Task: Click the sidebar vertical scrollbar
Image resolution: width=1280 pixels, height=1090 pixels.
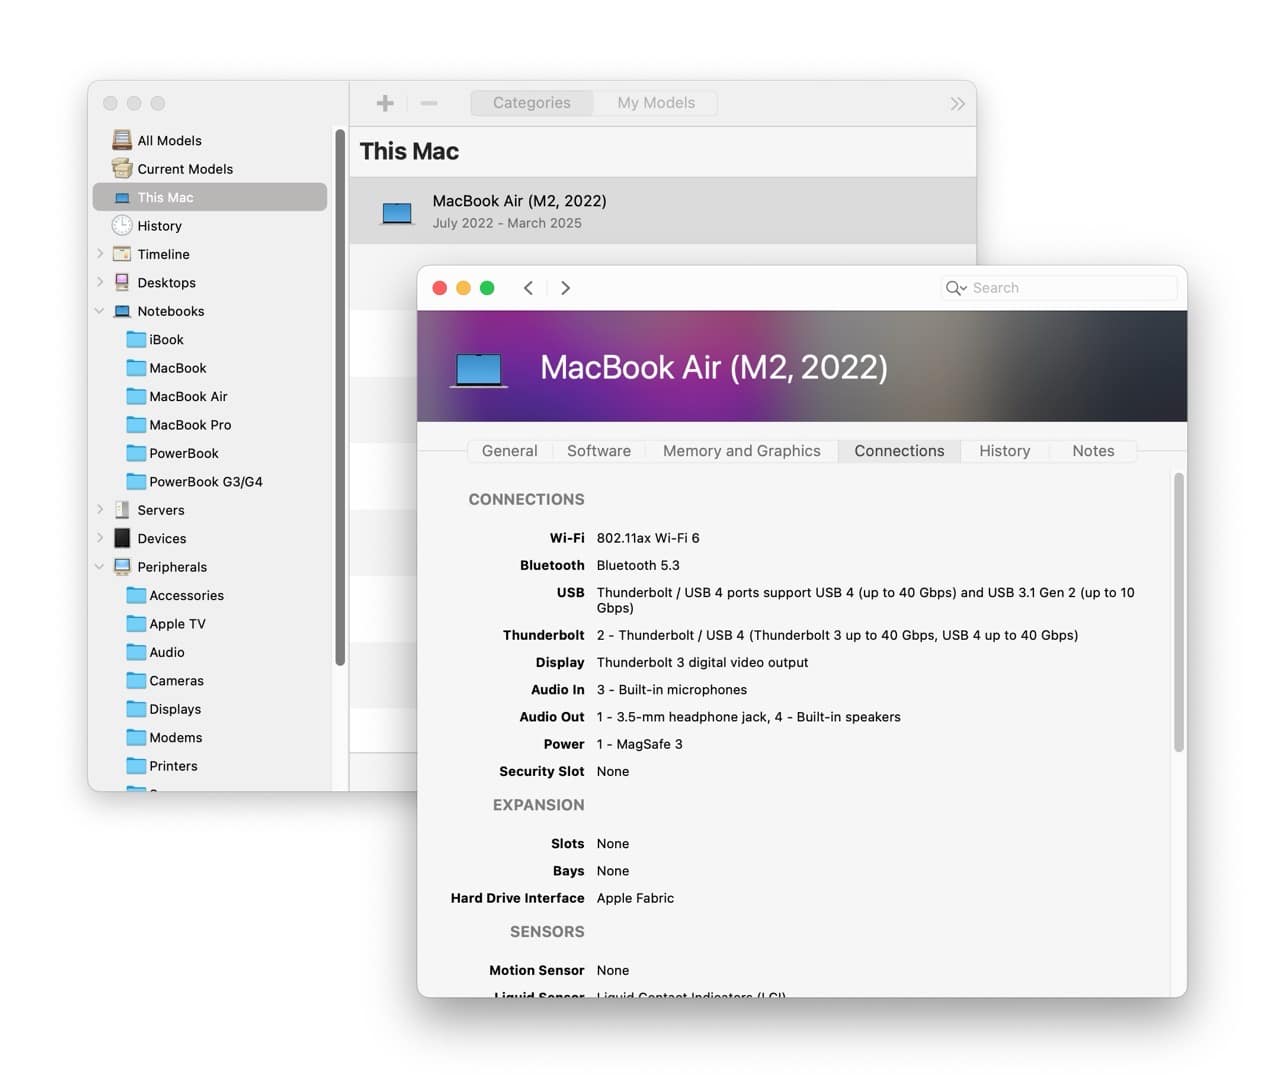Action: [340, 397]
